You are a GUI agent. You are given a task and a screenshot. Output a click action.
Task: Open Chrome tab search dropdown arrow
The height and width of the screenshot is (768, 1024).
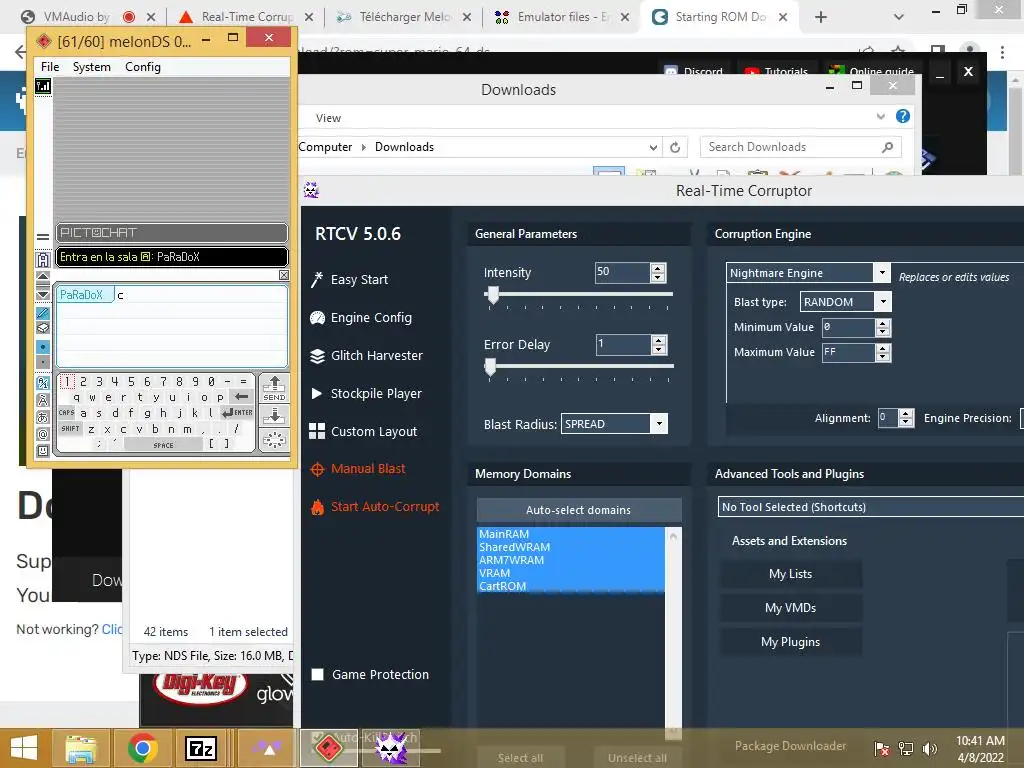[x=899, y=17]
